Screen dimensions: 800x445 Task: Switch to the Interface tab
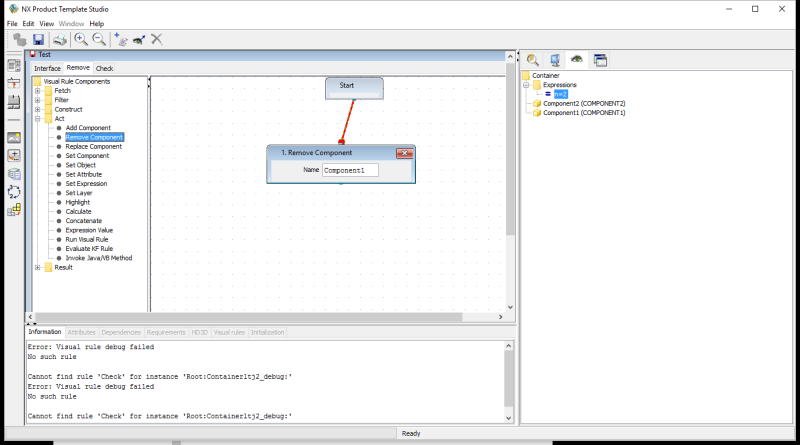click(47, 68)
